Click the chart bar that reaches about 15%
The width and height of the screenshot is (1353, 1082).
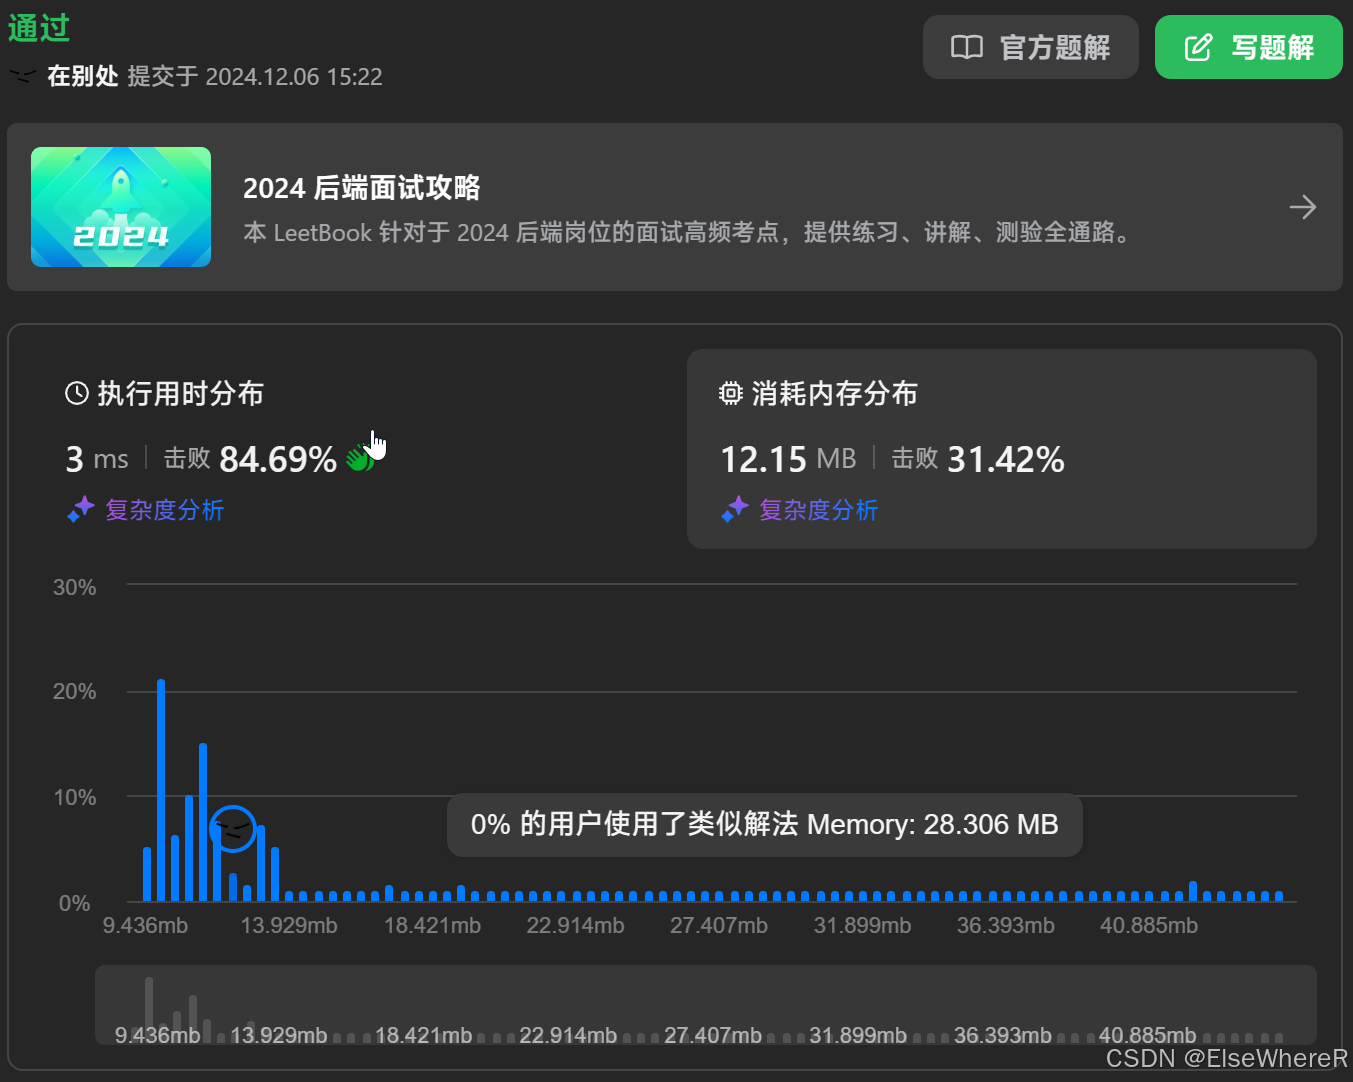click(203, 822)
